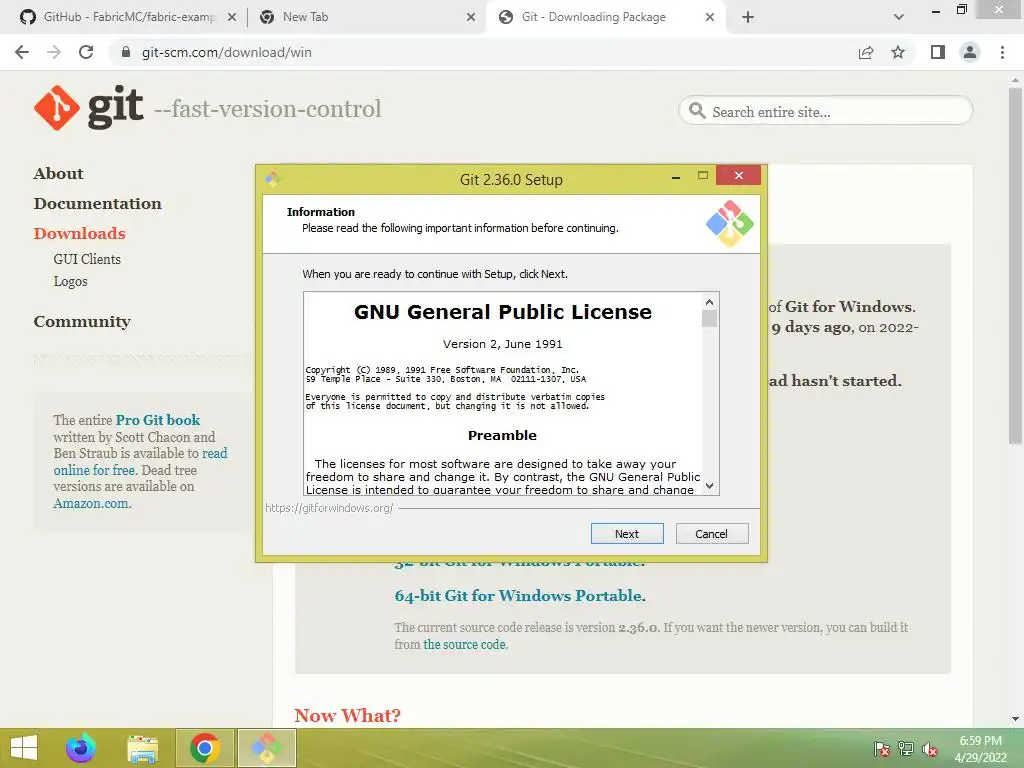
Task: Minimize the Chrome window
Action: click(936, 10)
